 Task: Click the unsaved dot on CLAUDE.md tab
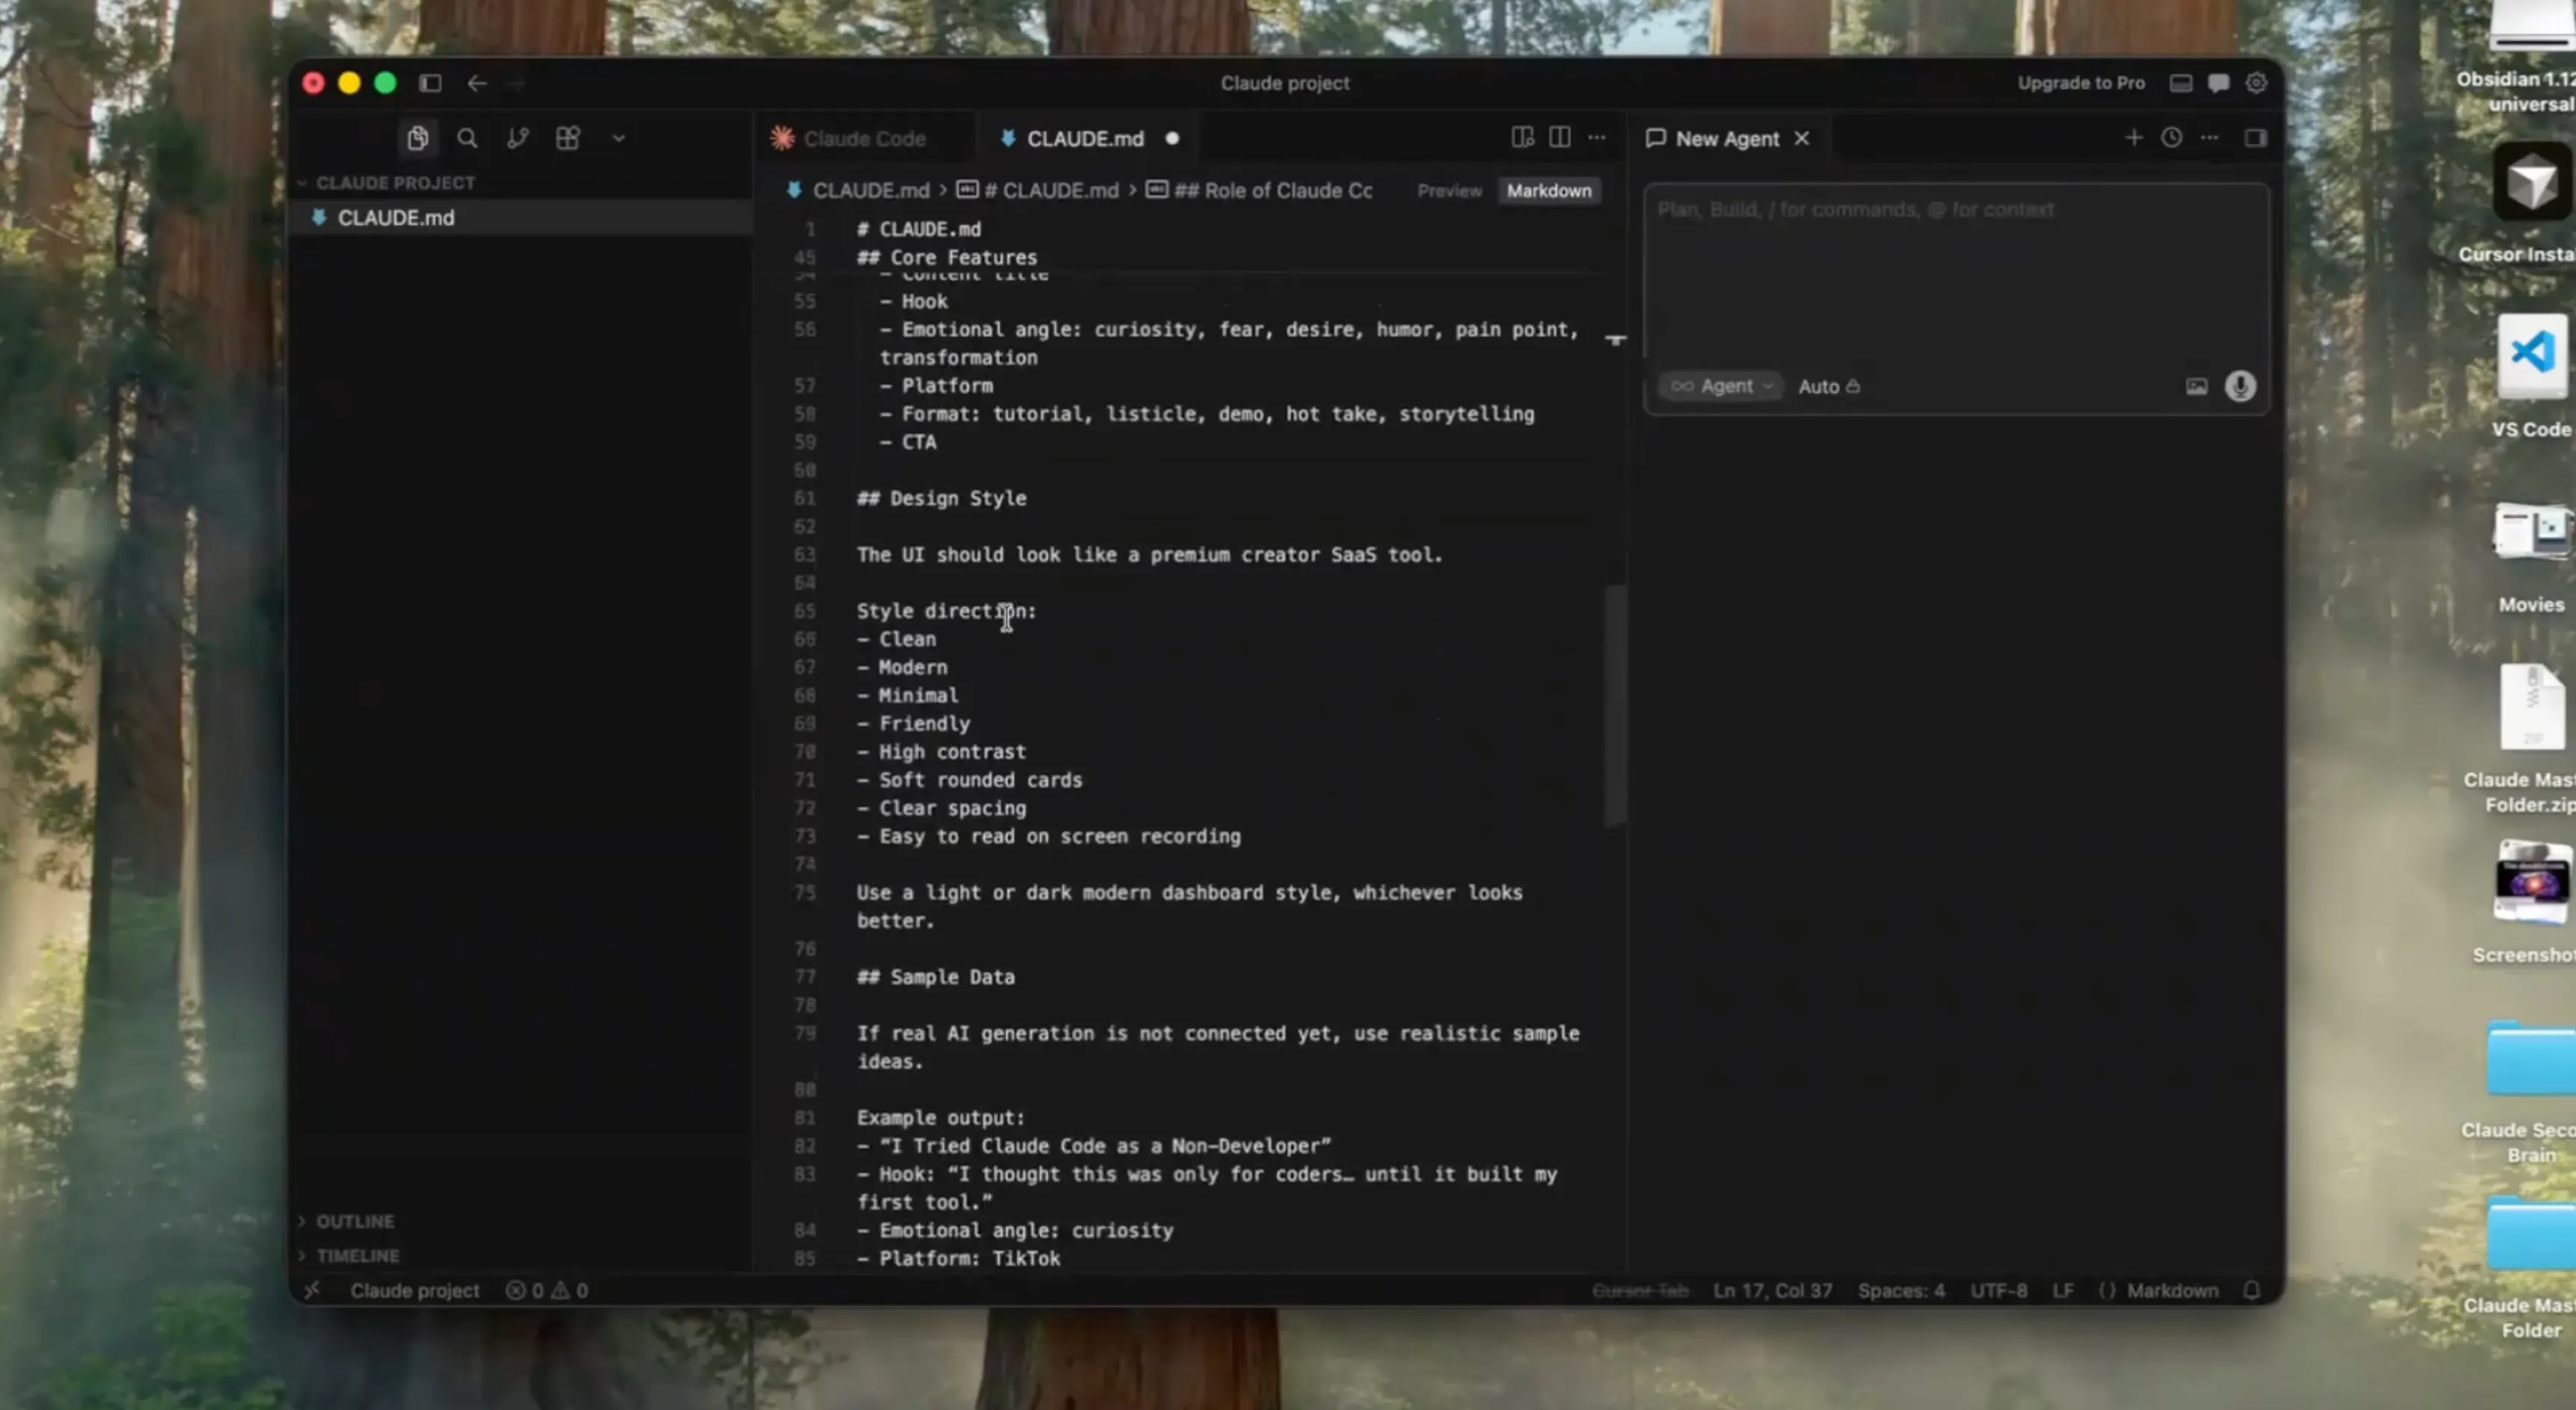1172,139
